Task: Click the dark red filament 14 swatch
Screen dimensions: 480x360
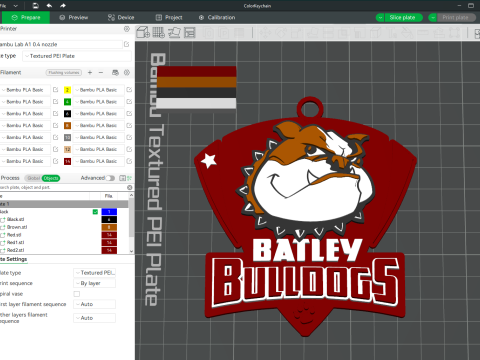Action: coord(67,161)
